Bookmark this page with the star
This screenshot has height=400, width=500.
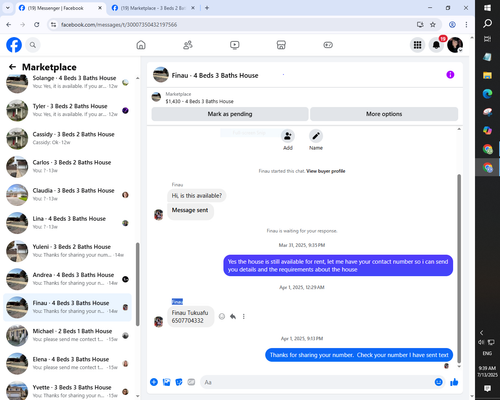433,25
